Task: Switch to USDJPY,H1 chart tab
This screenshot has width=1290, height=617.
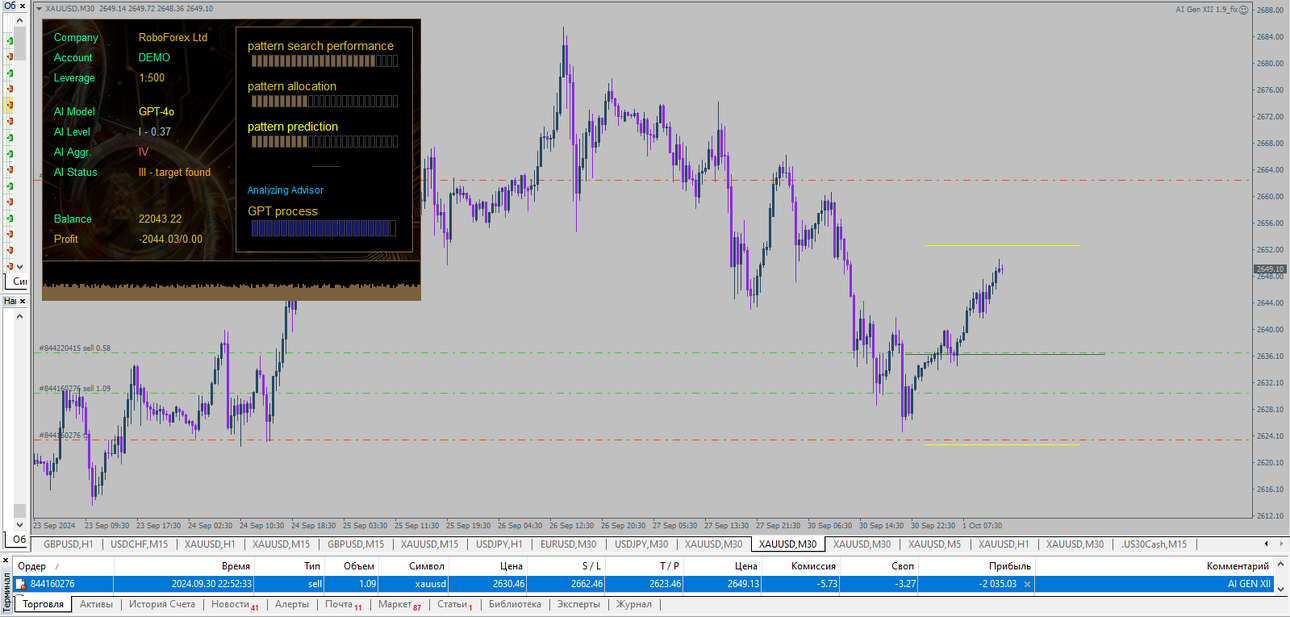Action: [500, 544]
